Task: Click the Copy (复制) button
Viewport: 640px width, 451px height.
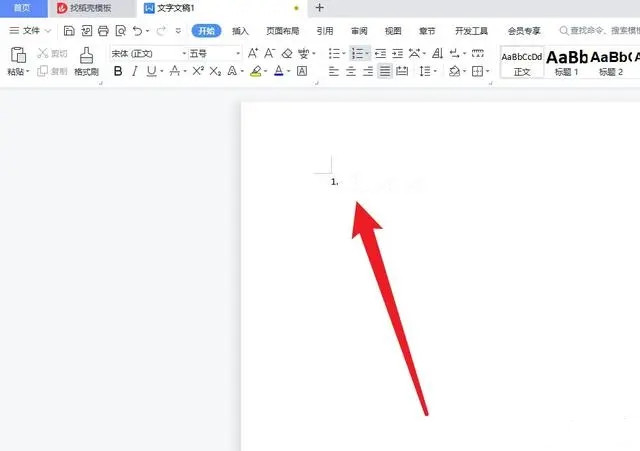Action: click(53, 71)
